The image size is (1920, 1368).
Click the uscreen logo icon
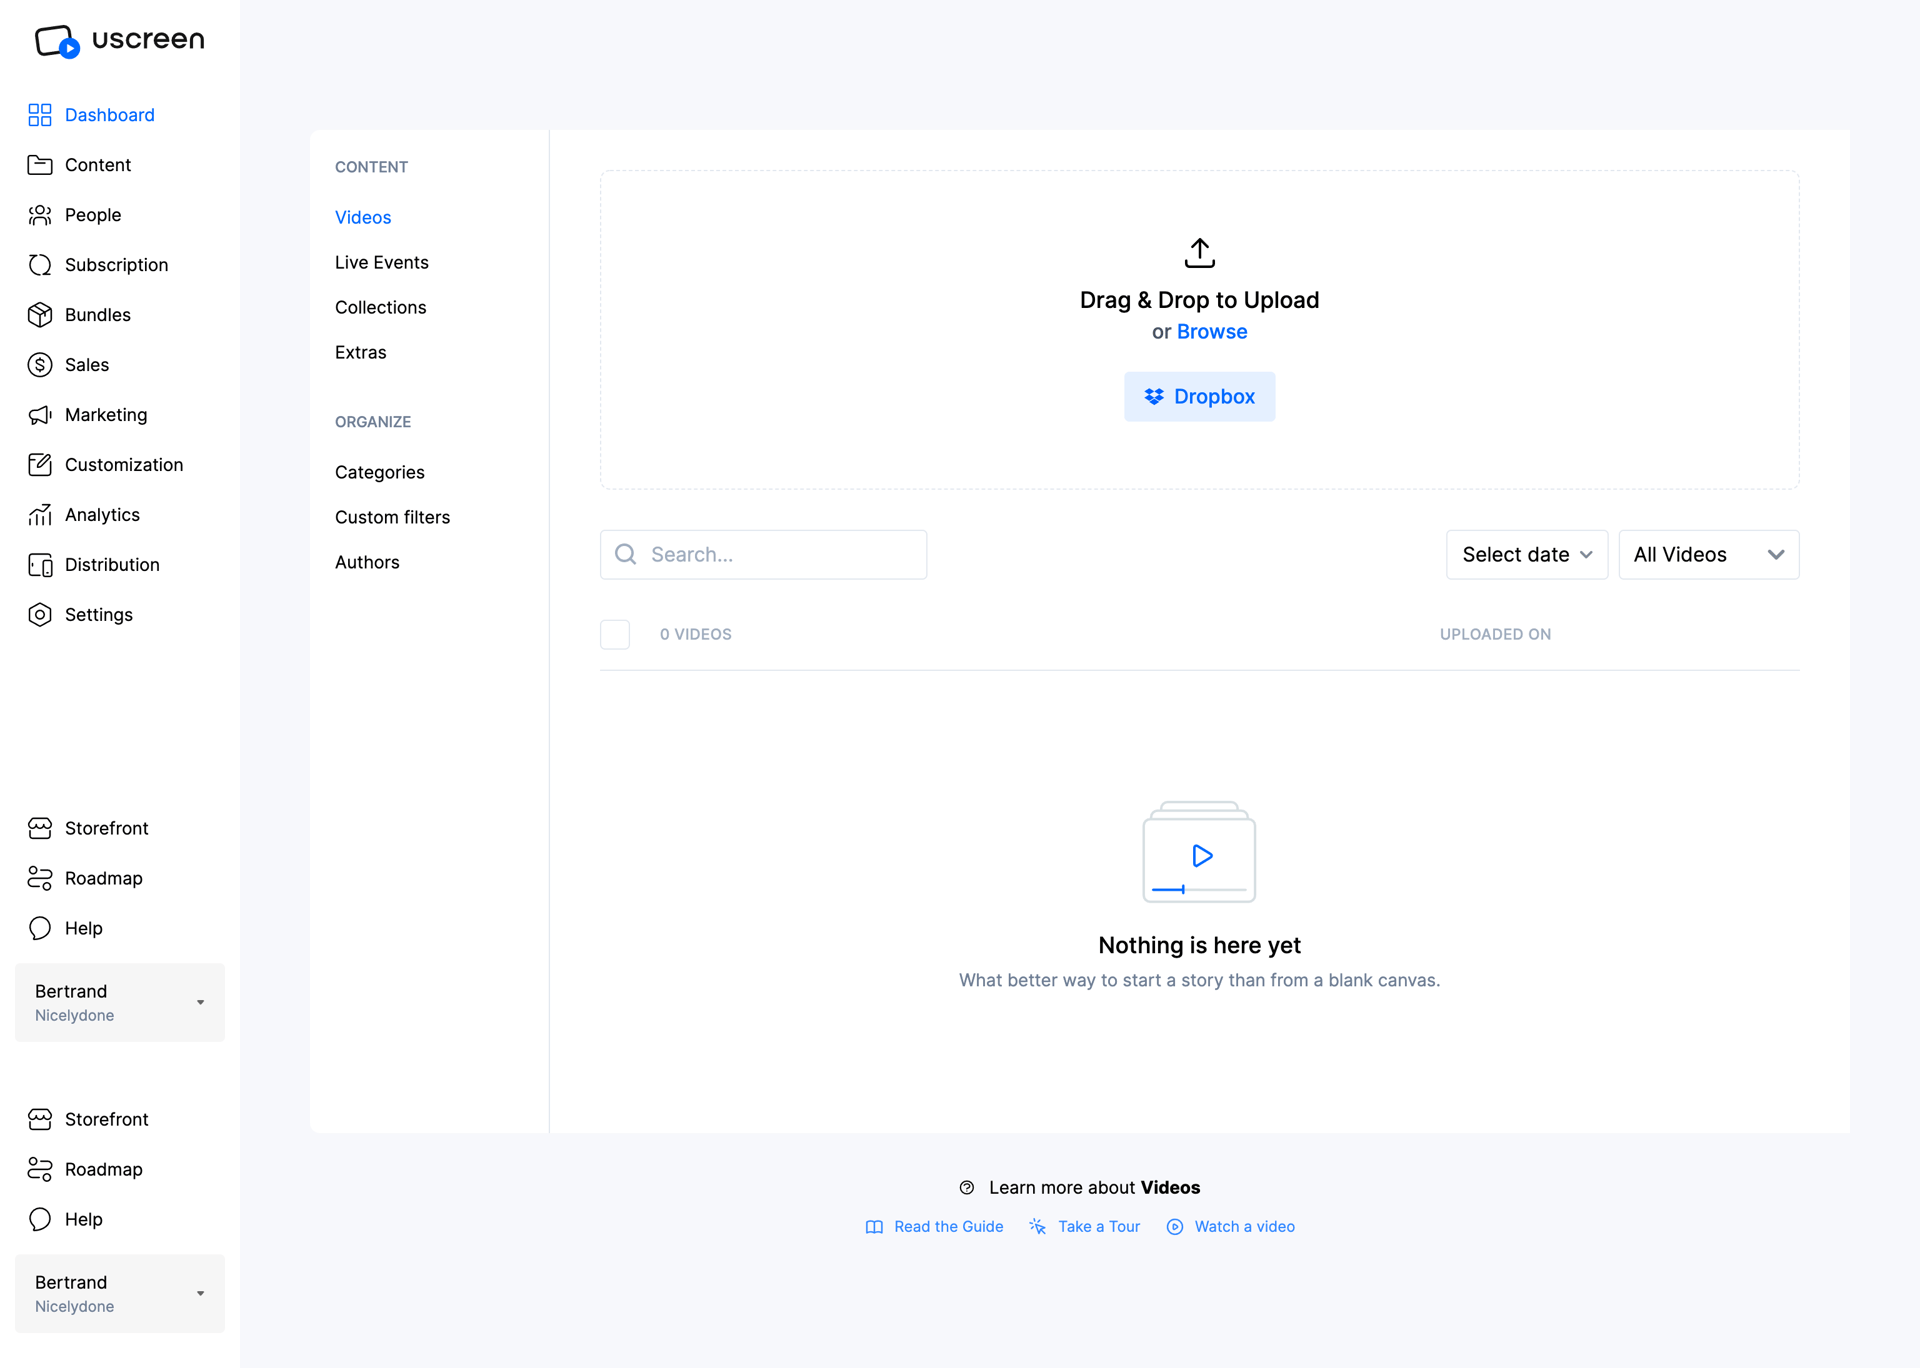tap(55, 40)
